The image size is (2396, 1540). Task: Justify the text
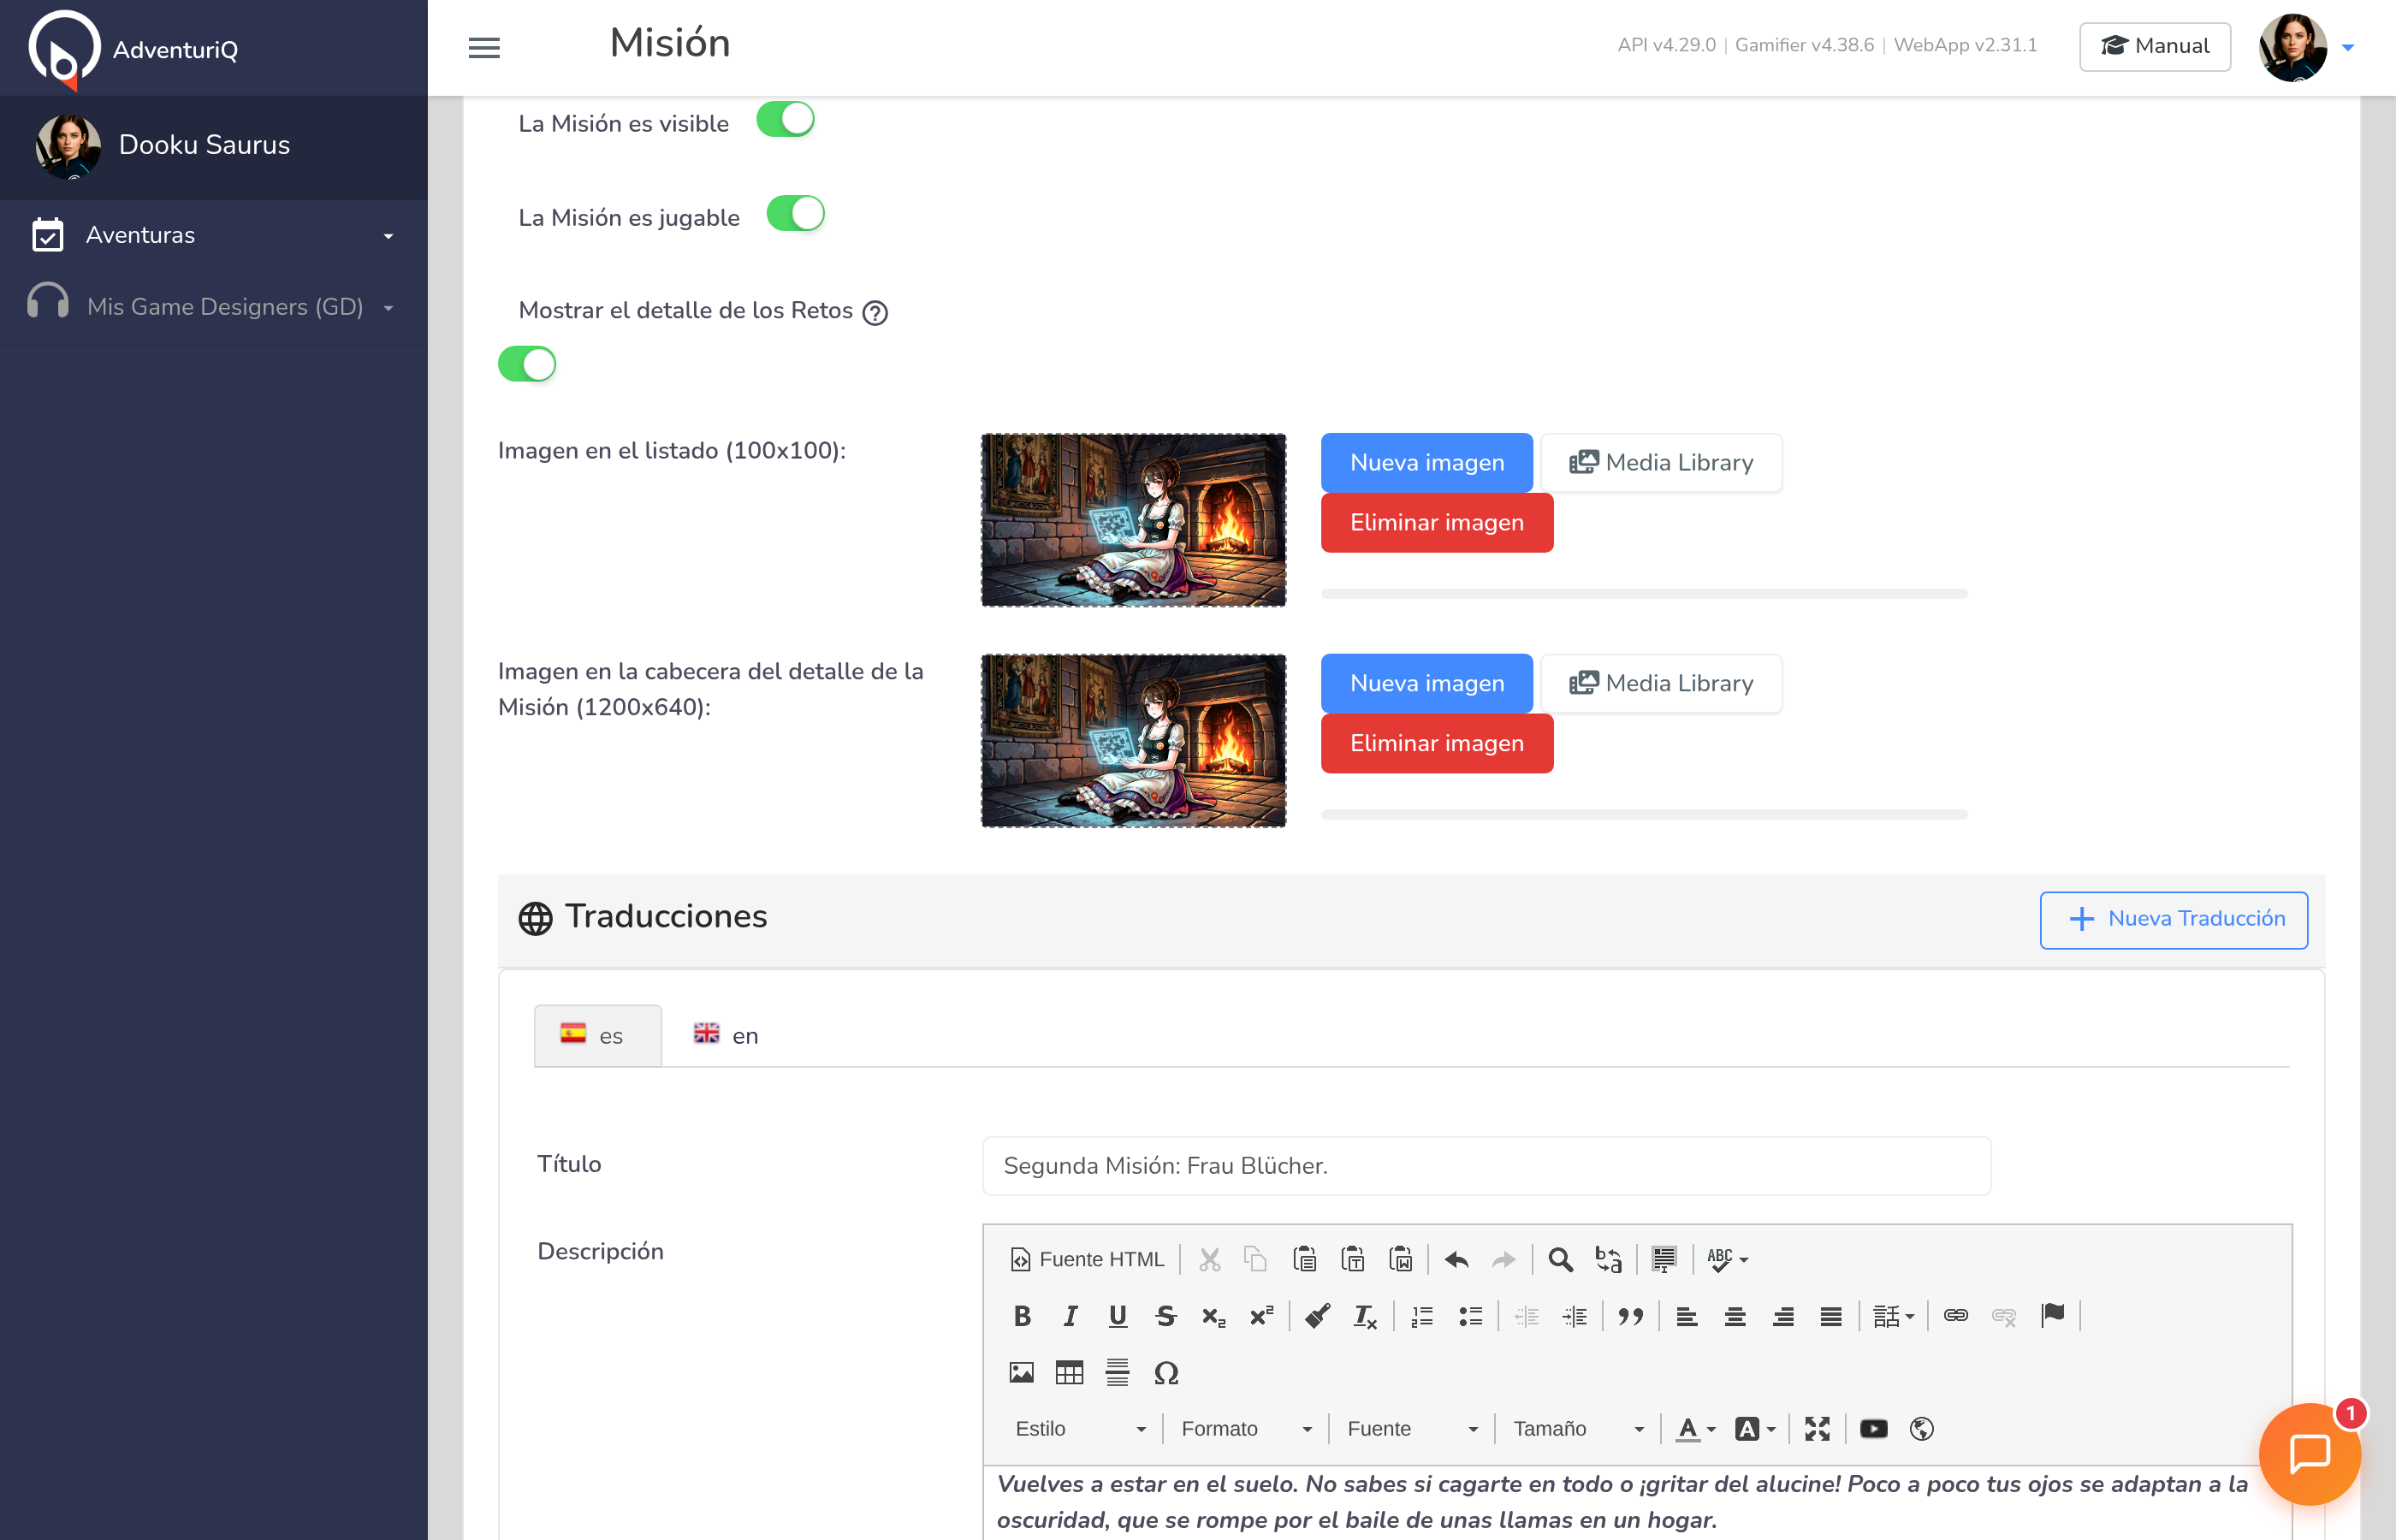point(1831,1316)
